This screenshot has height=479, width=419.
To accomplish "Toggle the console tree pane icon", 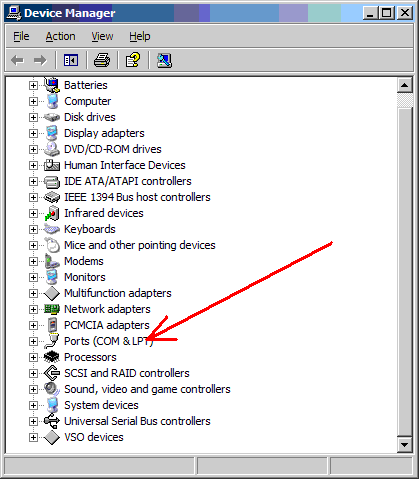I will coord(71,60).
